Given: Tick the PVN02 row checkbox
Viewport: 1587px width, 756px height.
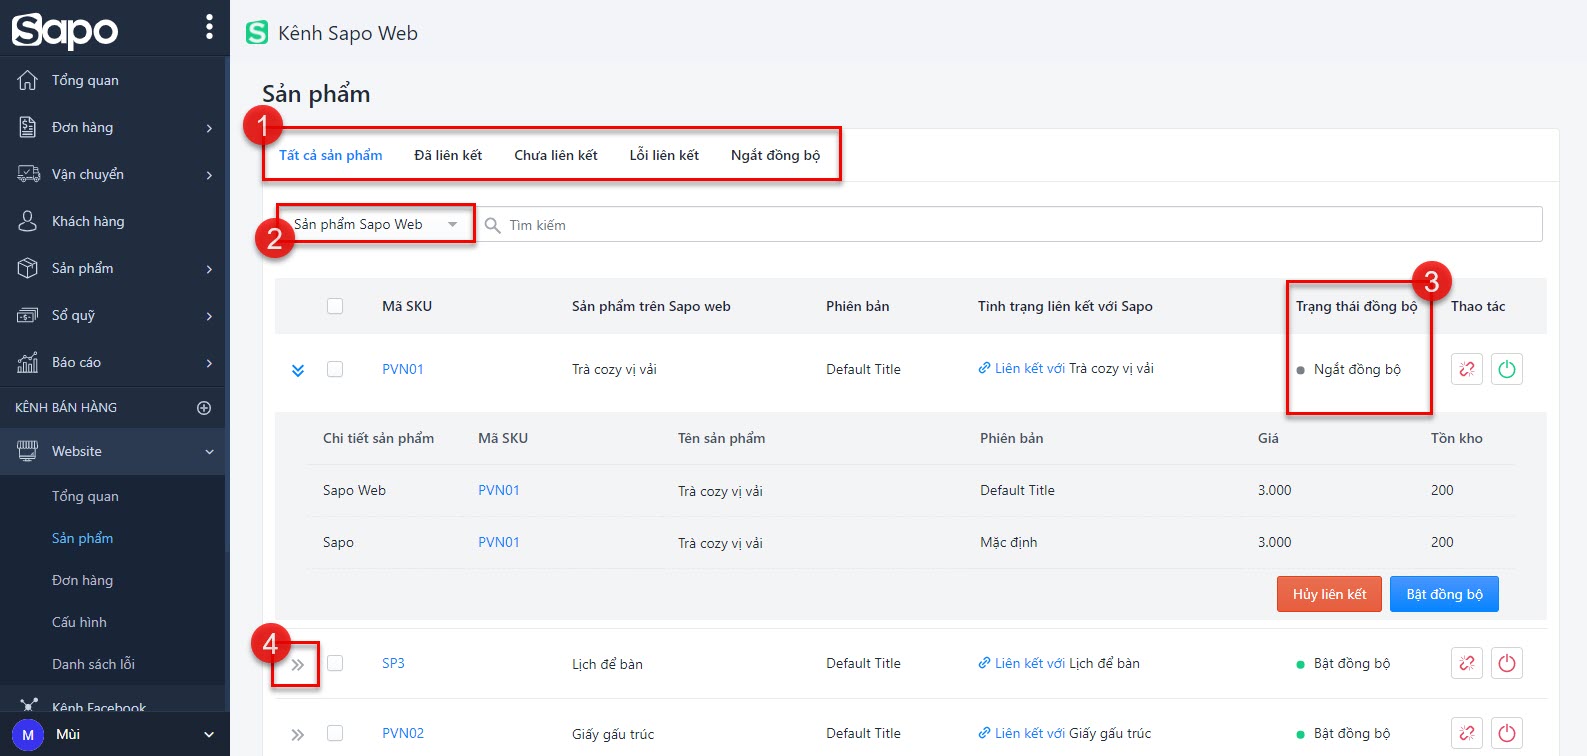Looking at the screenshot, I should (335, 733).
